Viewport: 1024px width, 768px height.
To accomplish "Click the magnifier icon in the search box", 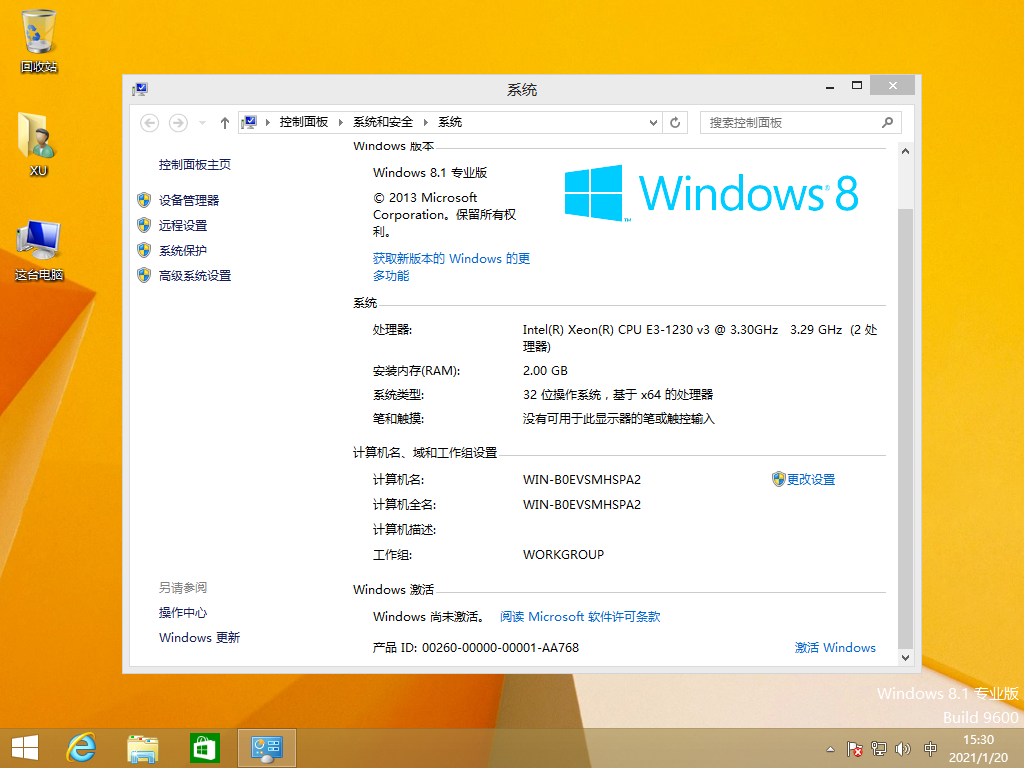I will click(x=887, y=122).
